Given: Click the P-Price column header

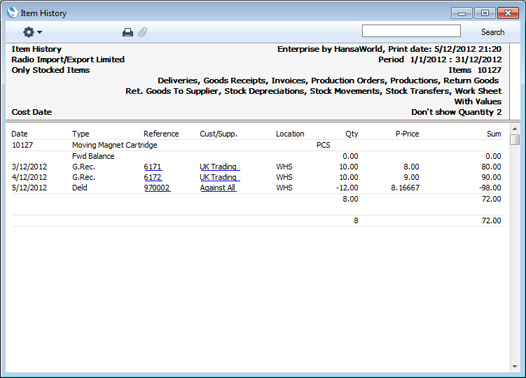Looking at the screenshot, I should pyautogui.click(x=407, y=134).
